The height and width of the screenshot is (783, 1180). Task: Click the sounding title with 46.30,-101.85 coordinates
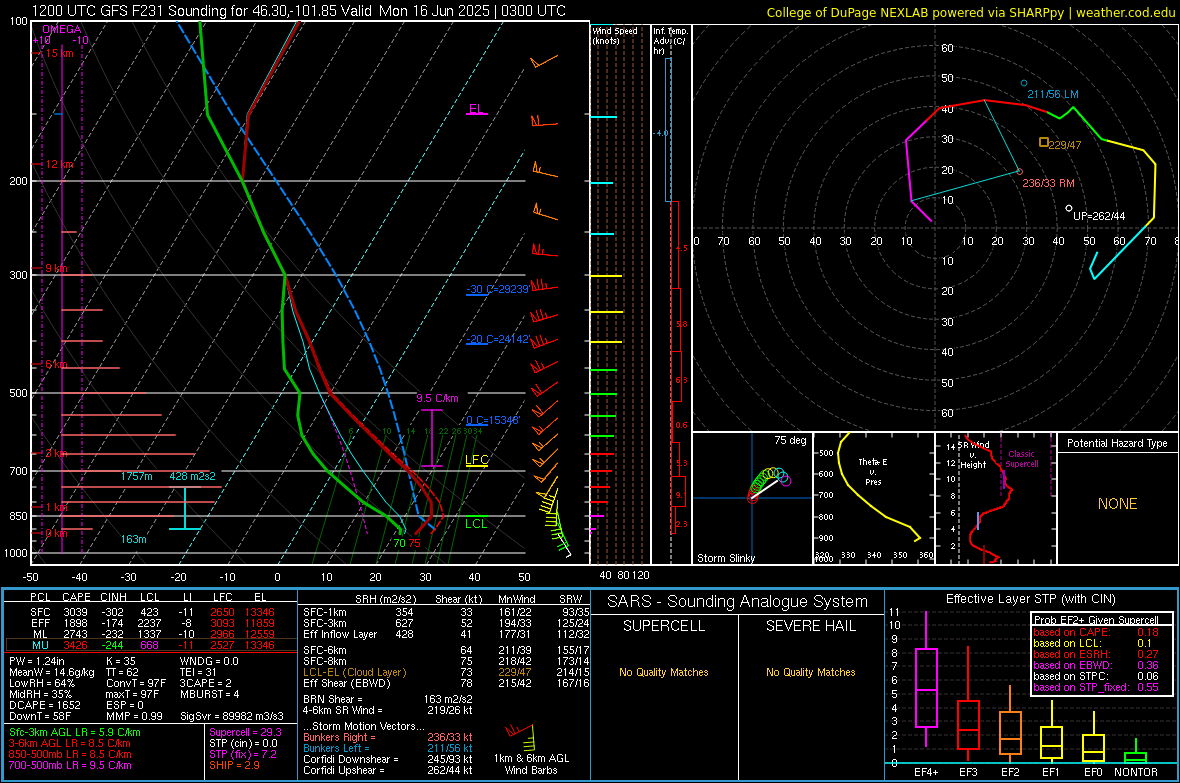pos(299,11)
